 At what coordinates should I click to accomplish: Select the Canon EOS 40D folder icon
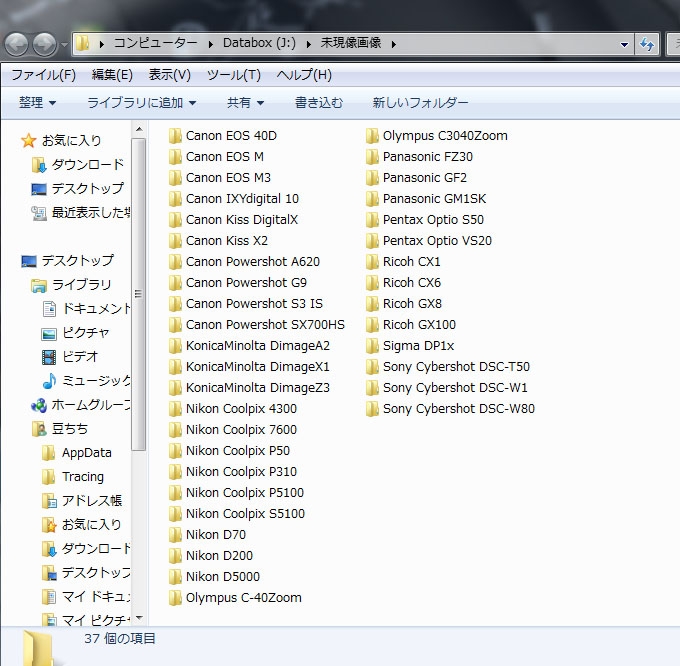point(175,136)
